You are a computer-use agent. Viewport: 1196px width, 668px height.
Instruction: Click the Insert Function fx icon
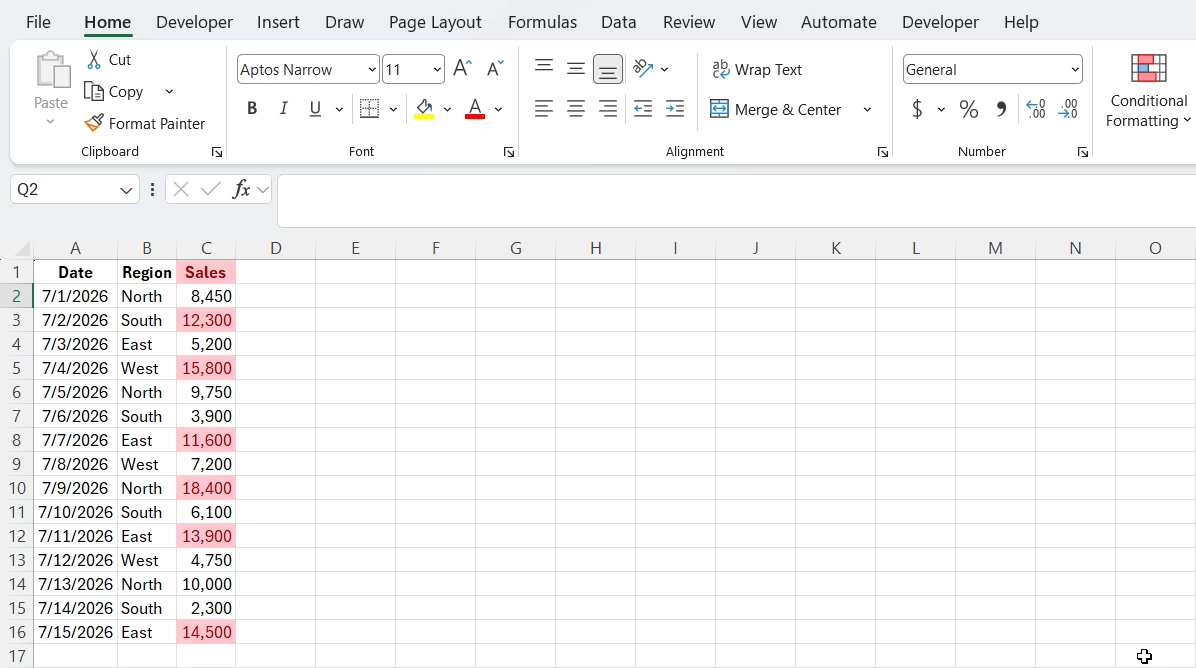click(x=241, y=189)
